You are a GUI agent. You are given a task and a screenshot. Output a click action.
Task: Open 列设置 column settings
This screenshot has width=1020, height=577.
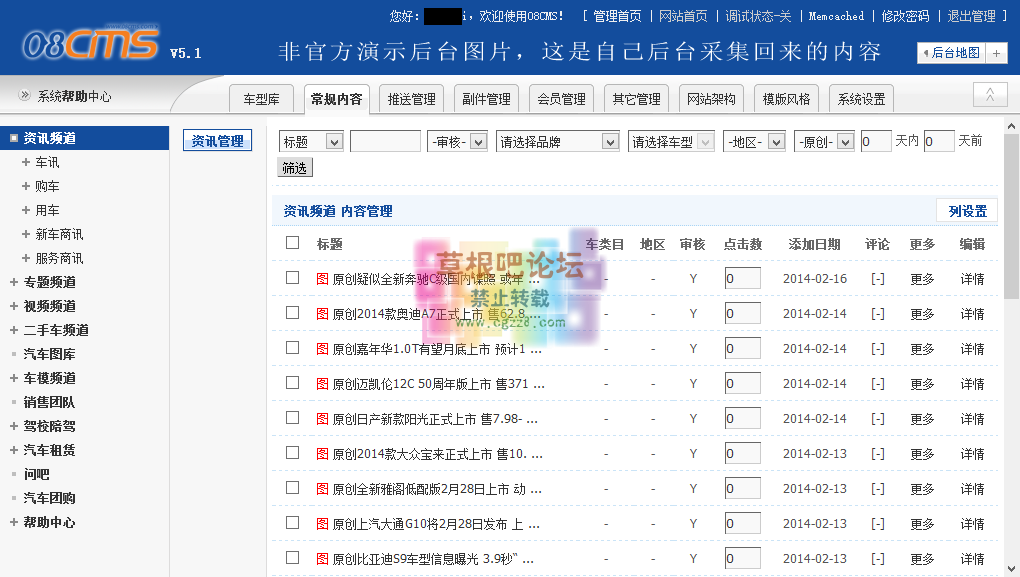[x=968, y=211]
